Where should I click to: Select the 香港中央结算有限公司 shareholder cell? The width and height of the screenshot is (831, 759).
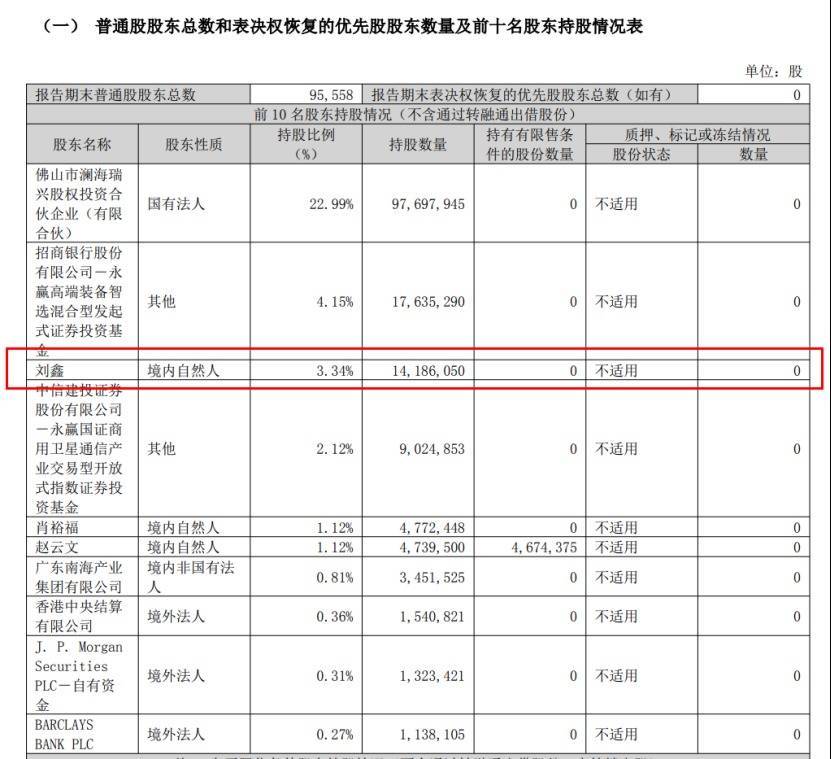pyautogui.click(x=82, y=616)
